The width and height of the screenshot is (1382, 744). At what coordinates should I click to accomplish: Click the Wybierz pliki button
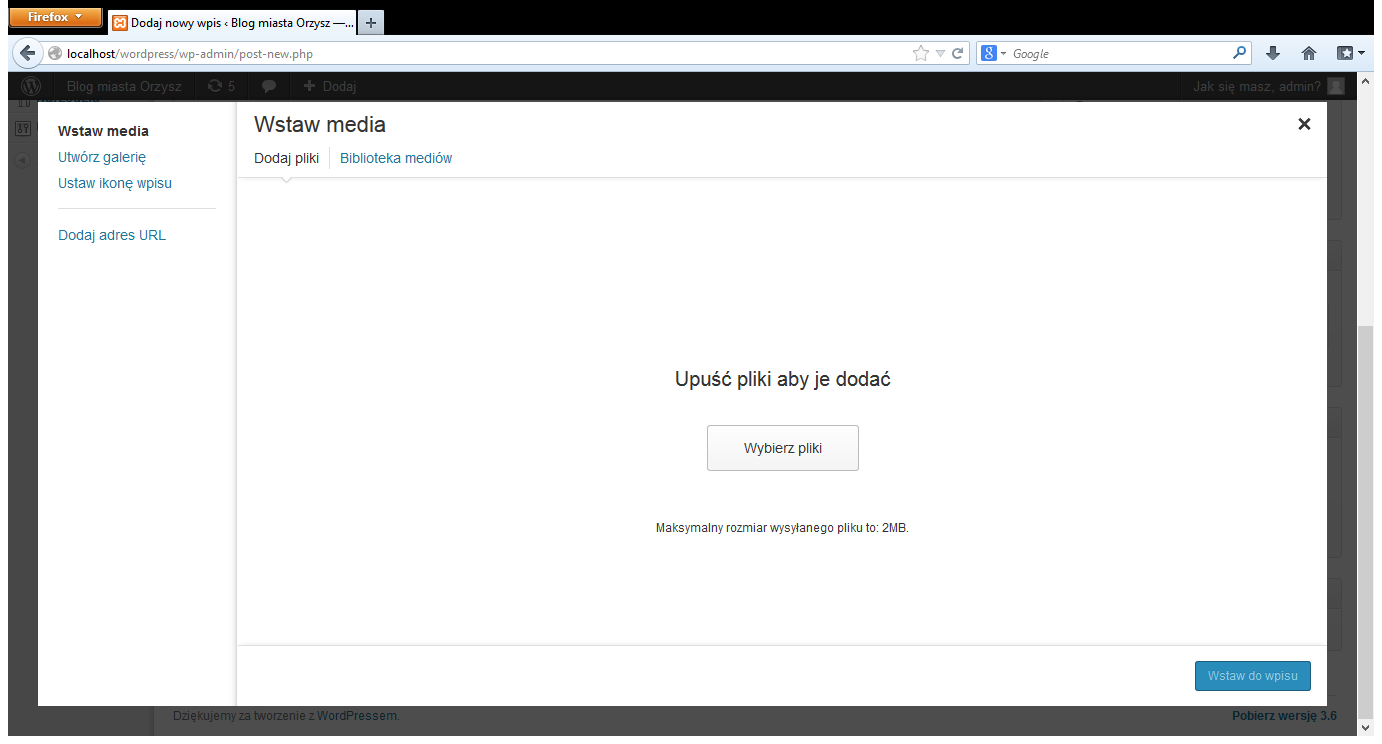pos(783,448)
